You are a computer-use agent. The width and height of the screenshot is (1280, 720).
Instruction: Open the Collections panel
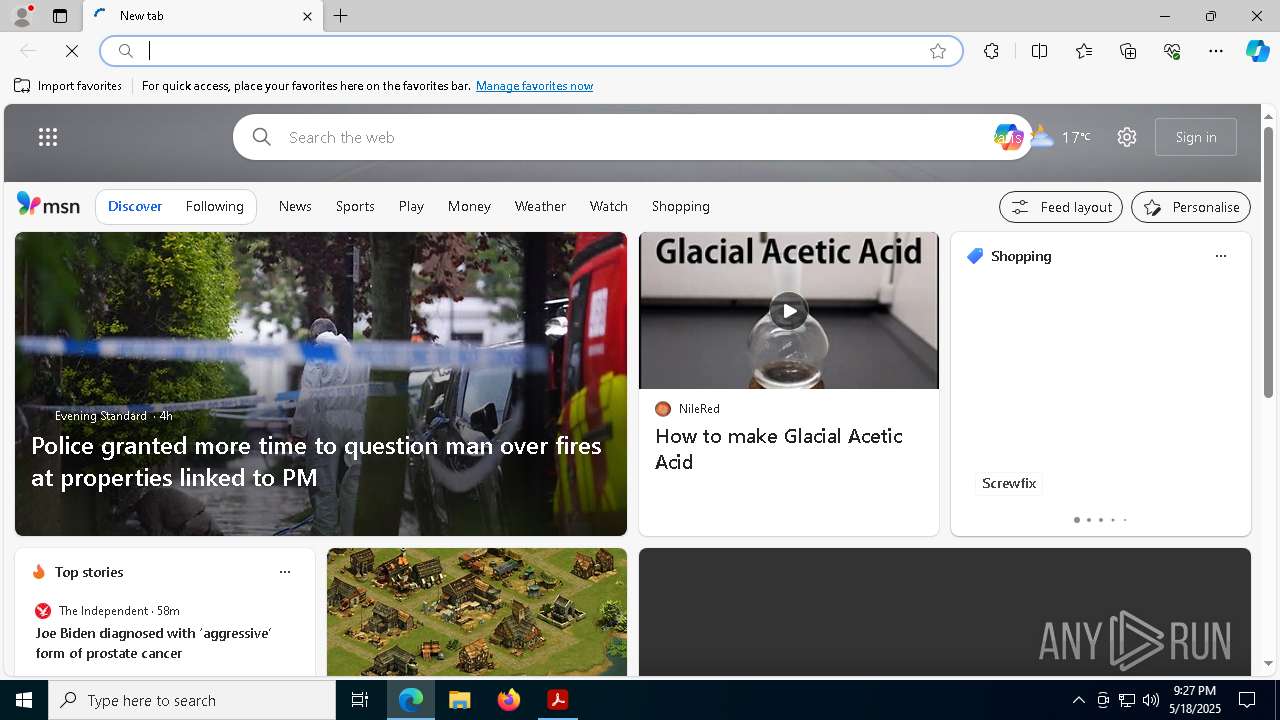point(1128,51)
